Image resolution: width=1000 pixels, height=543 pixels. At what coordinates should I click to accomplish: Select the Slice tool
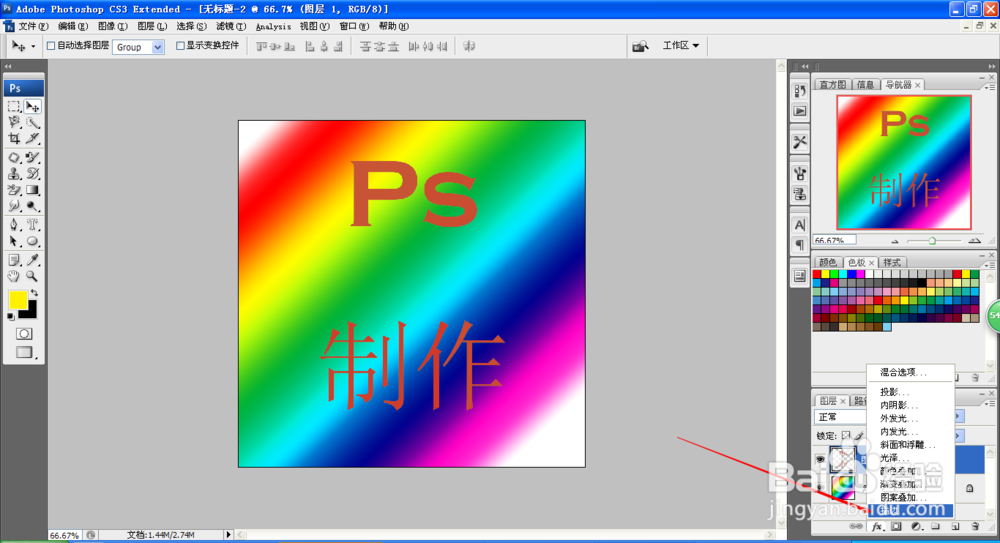pos(33,138)
